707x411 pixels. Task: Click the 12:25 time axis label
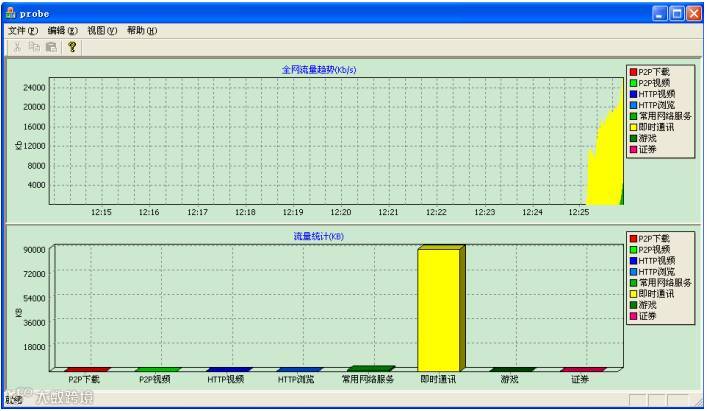(578, 212)
